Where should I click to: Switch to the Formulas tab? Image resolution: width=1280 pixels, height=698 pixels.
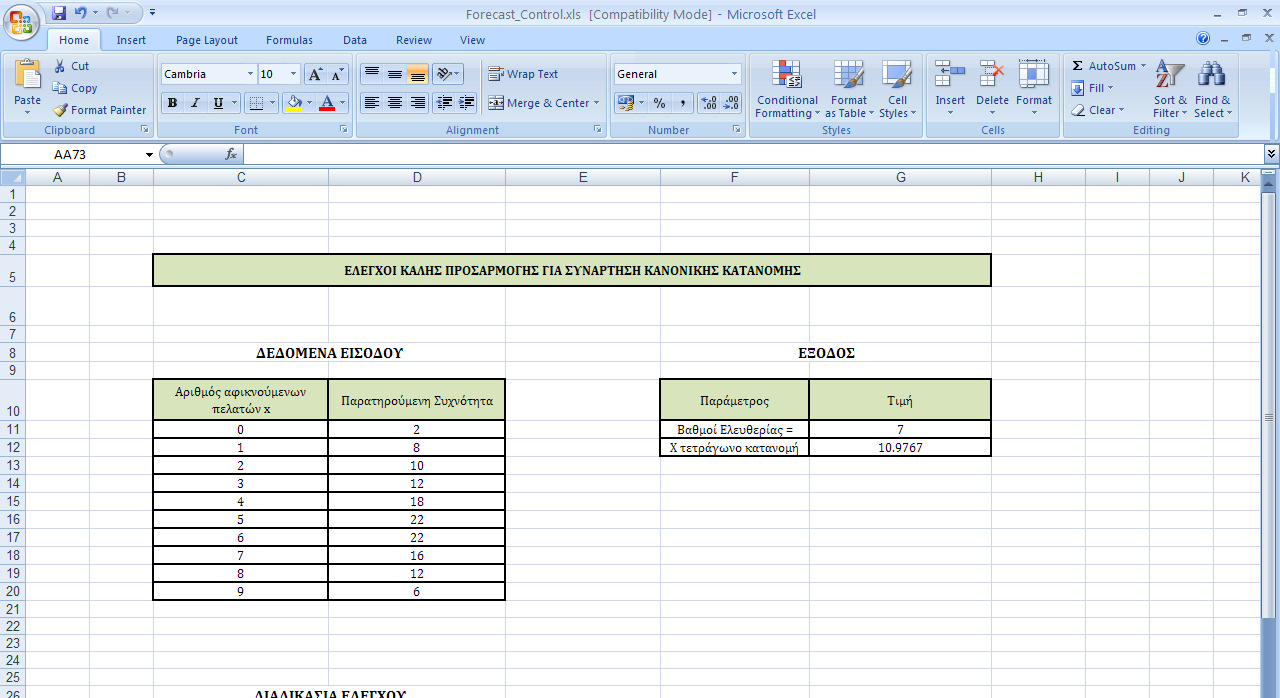tap(289, 40)
